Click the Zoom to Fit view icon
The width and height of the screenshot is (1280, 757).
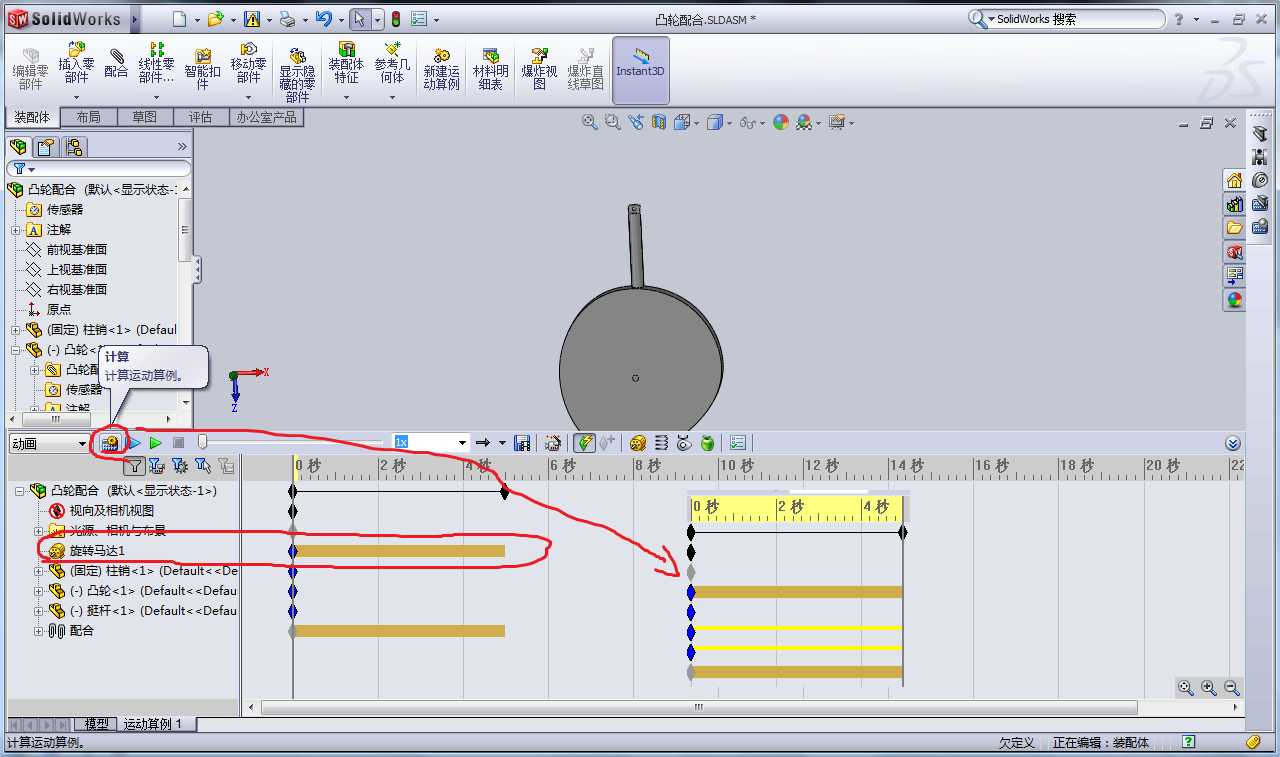590,122
